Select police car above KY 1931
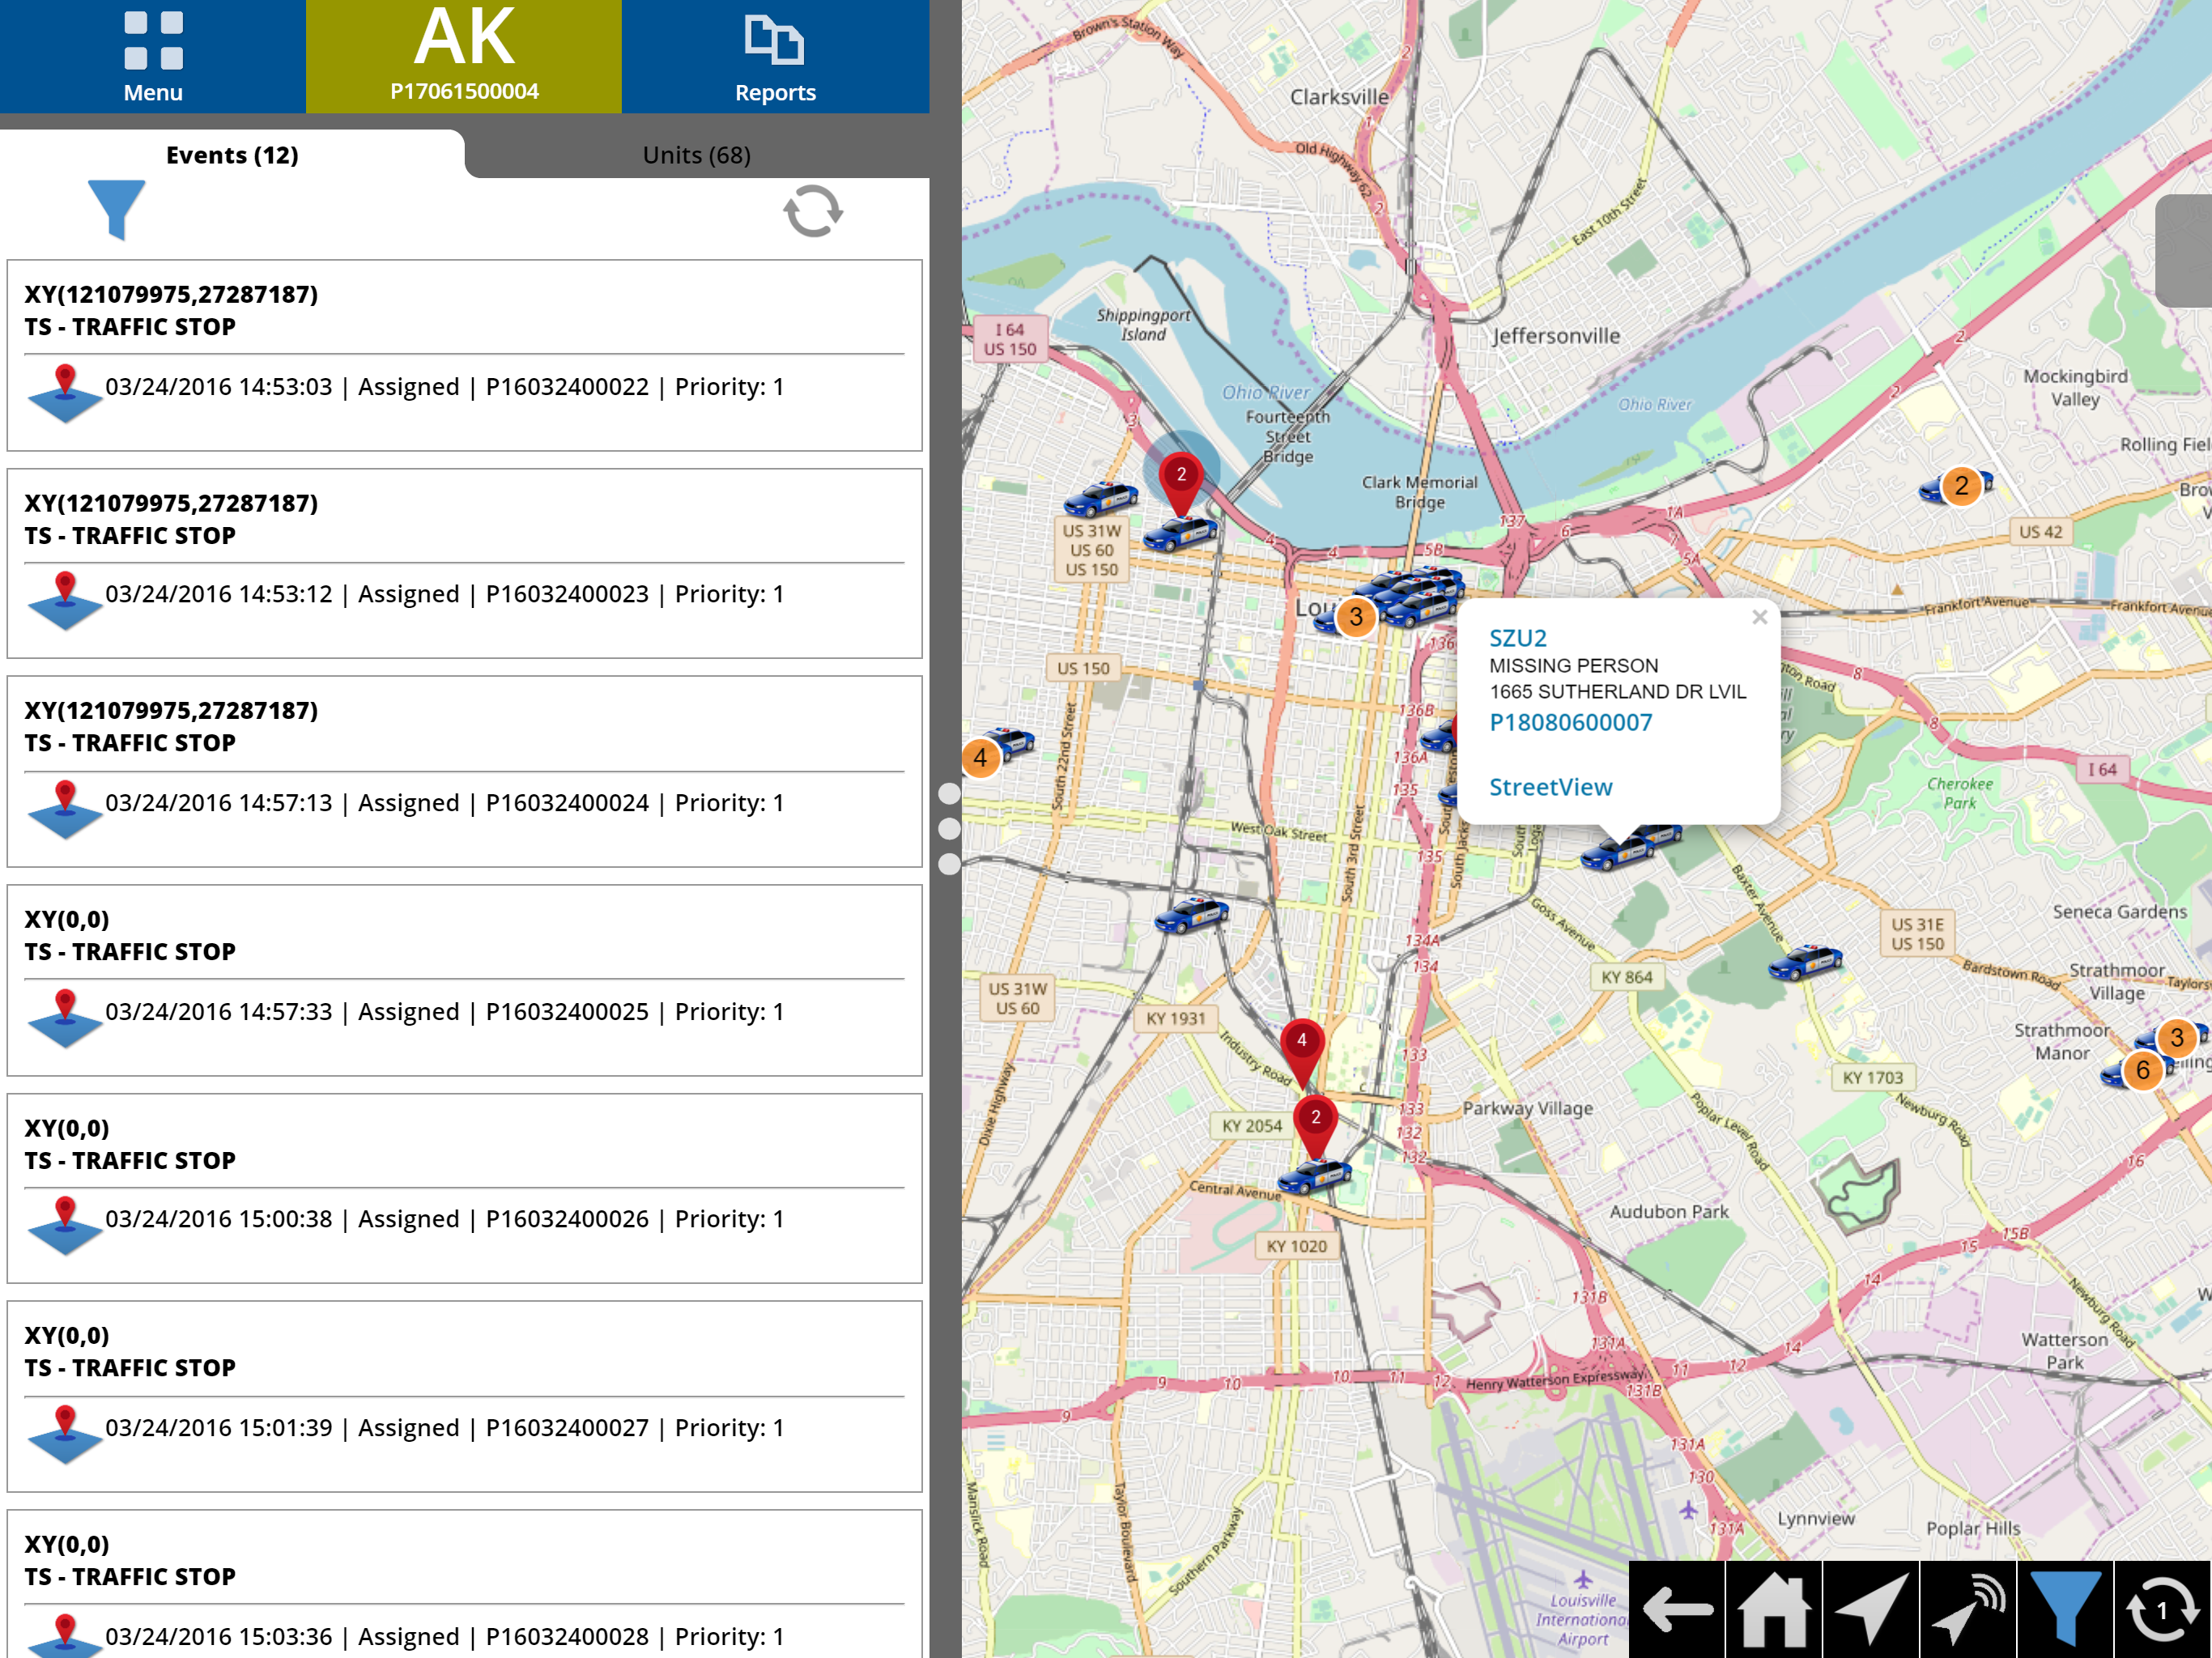 click(x=1191, y=914)
